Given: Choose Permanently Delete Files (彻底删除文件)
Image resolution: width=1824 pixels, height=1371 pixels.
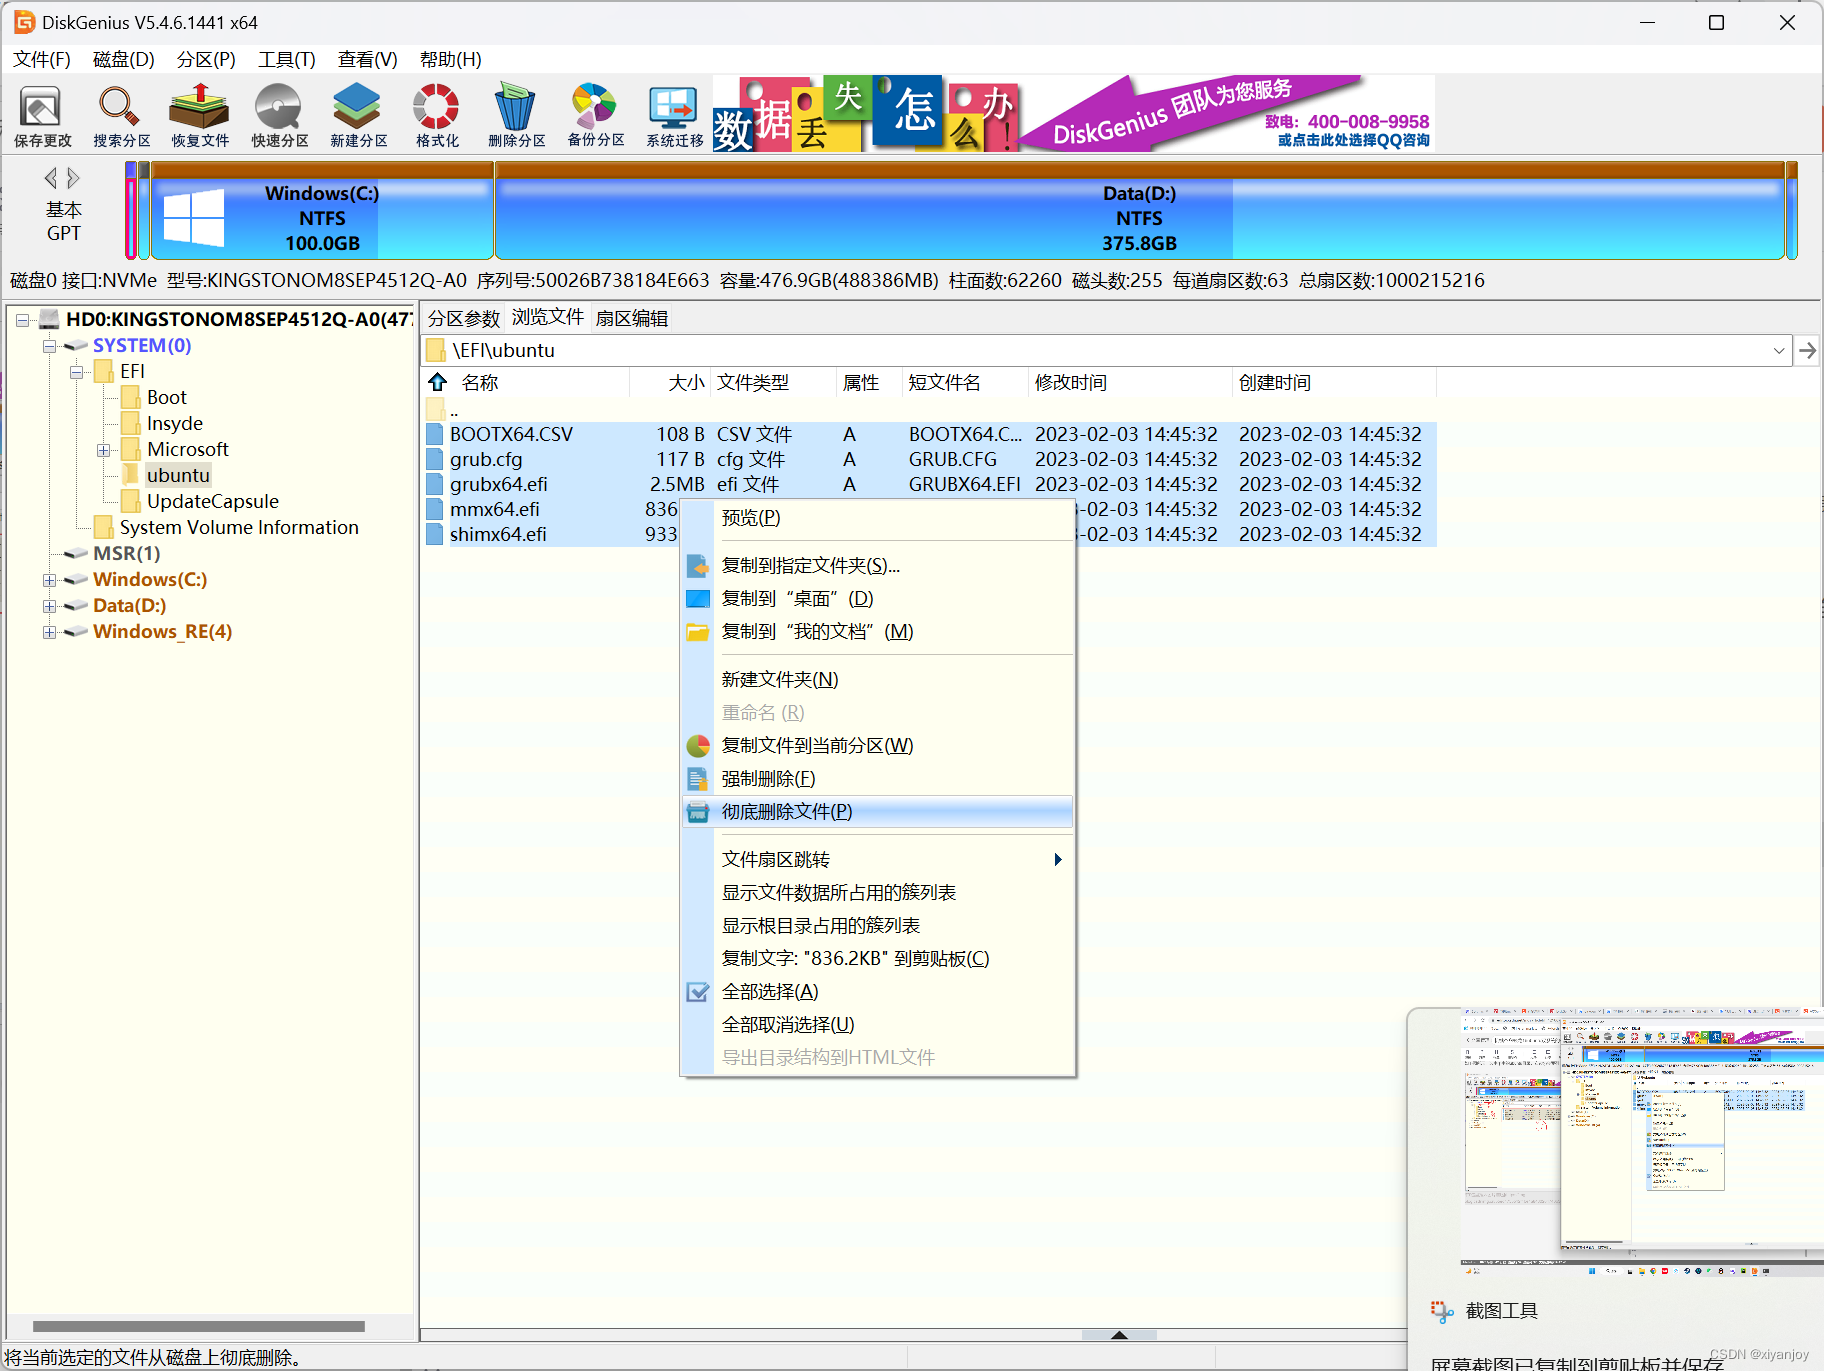Looking at the screenshot, I should 878,811.
